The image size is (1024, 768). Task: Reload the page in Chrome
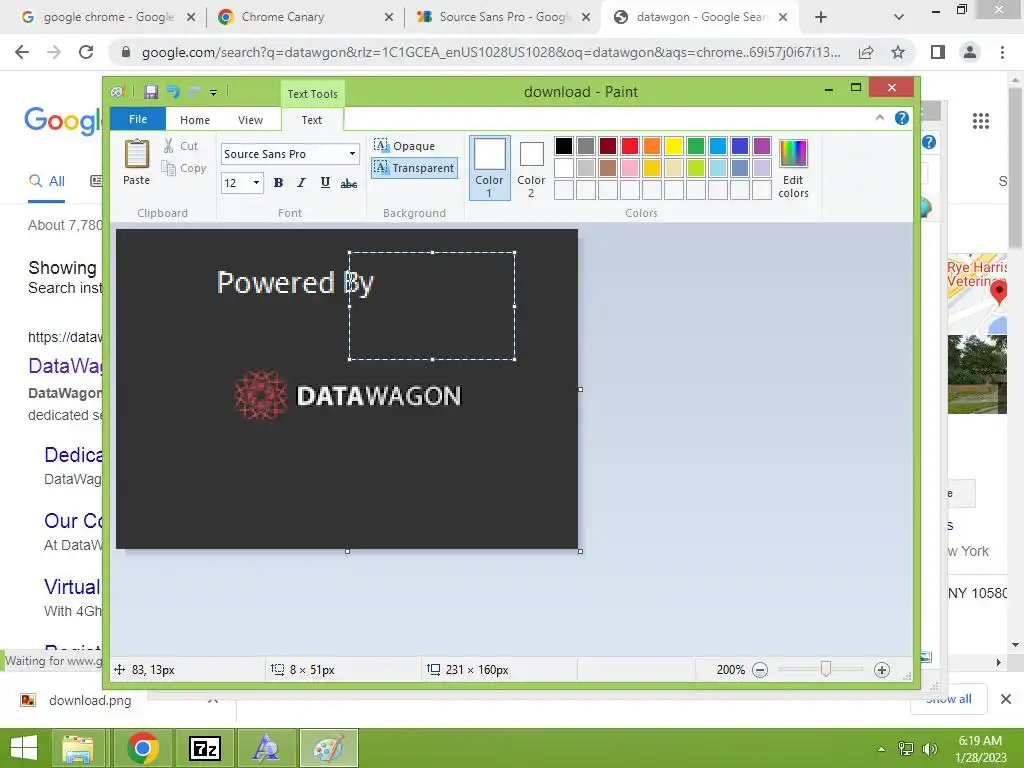tap(86, 52)
